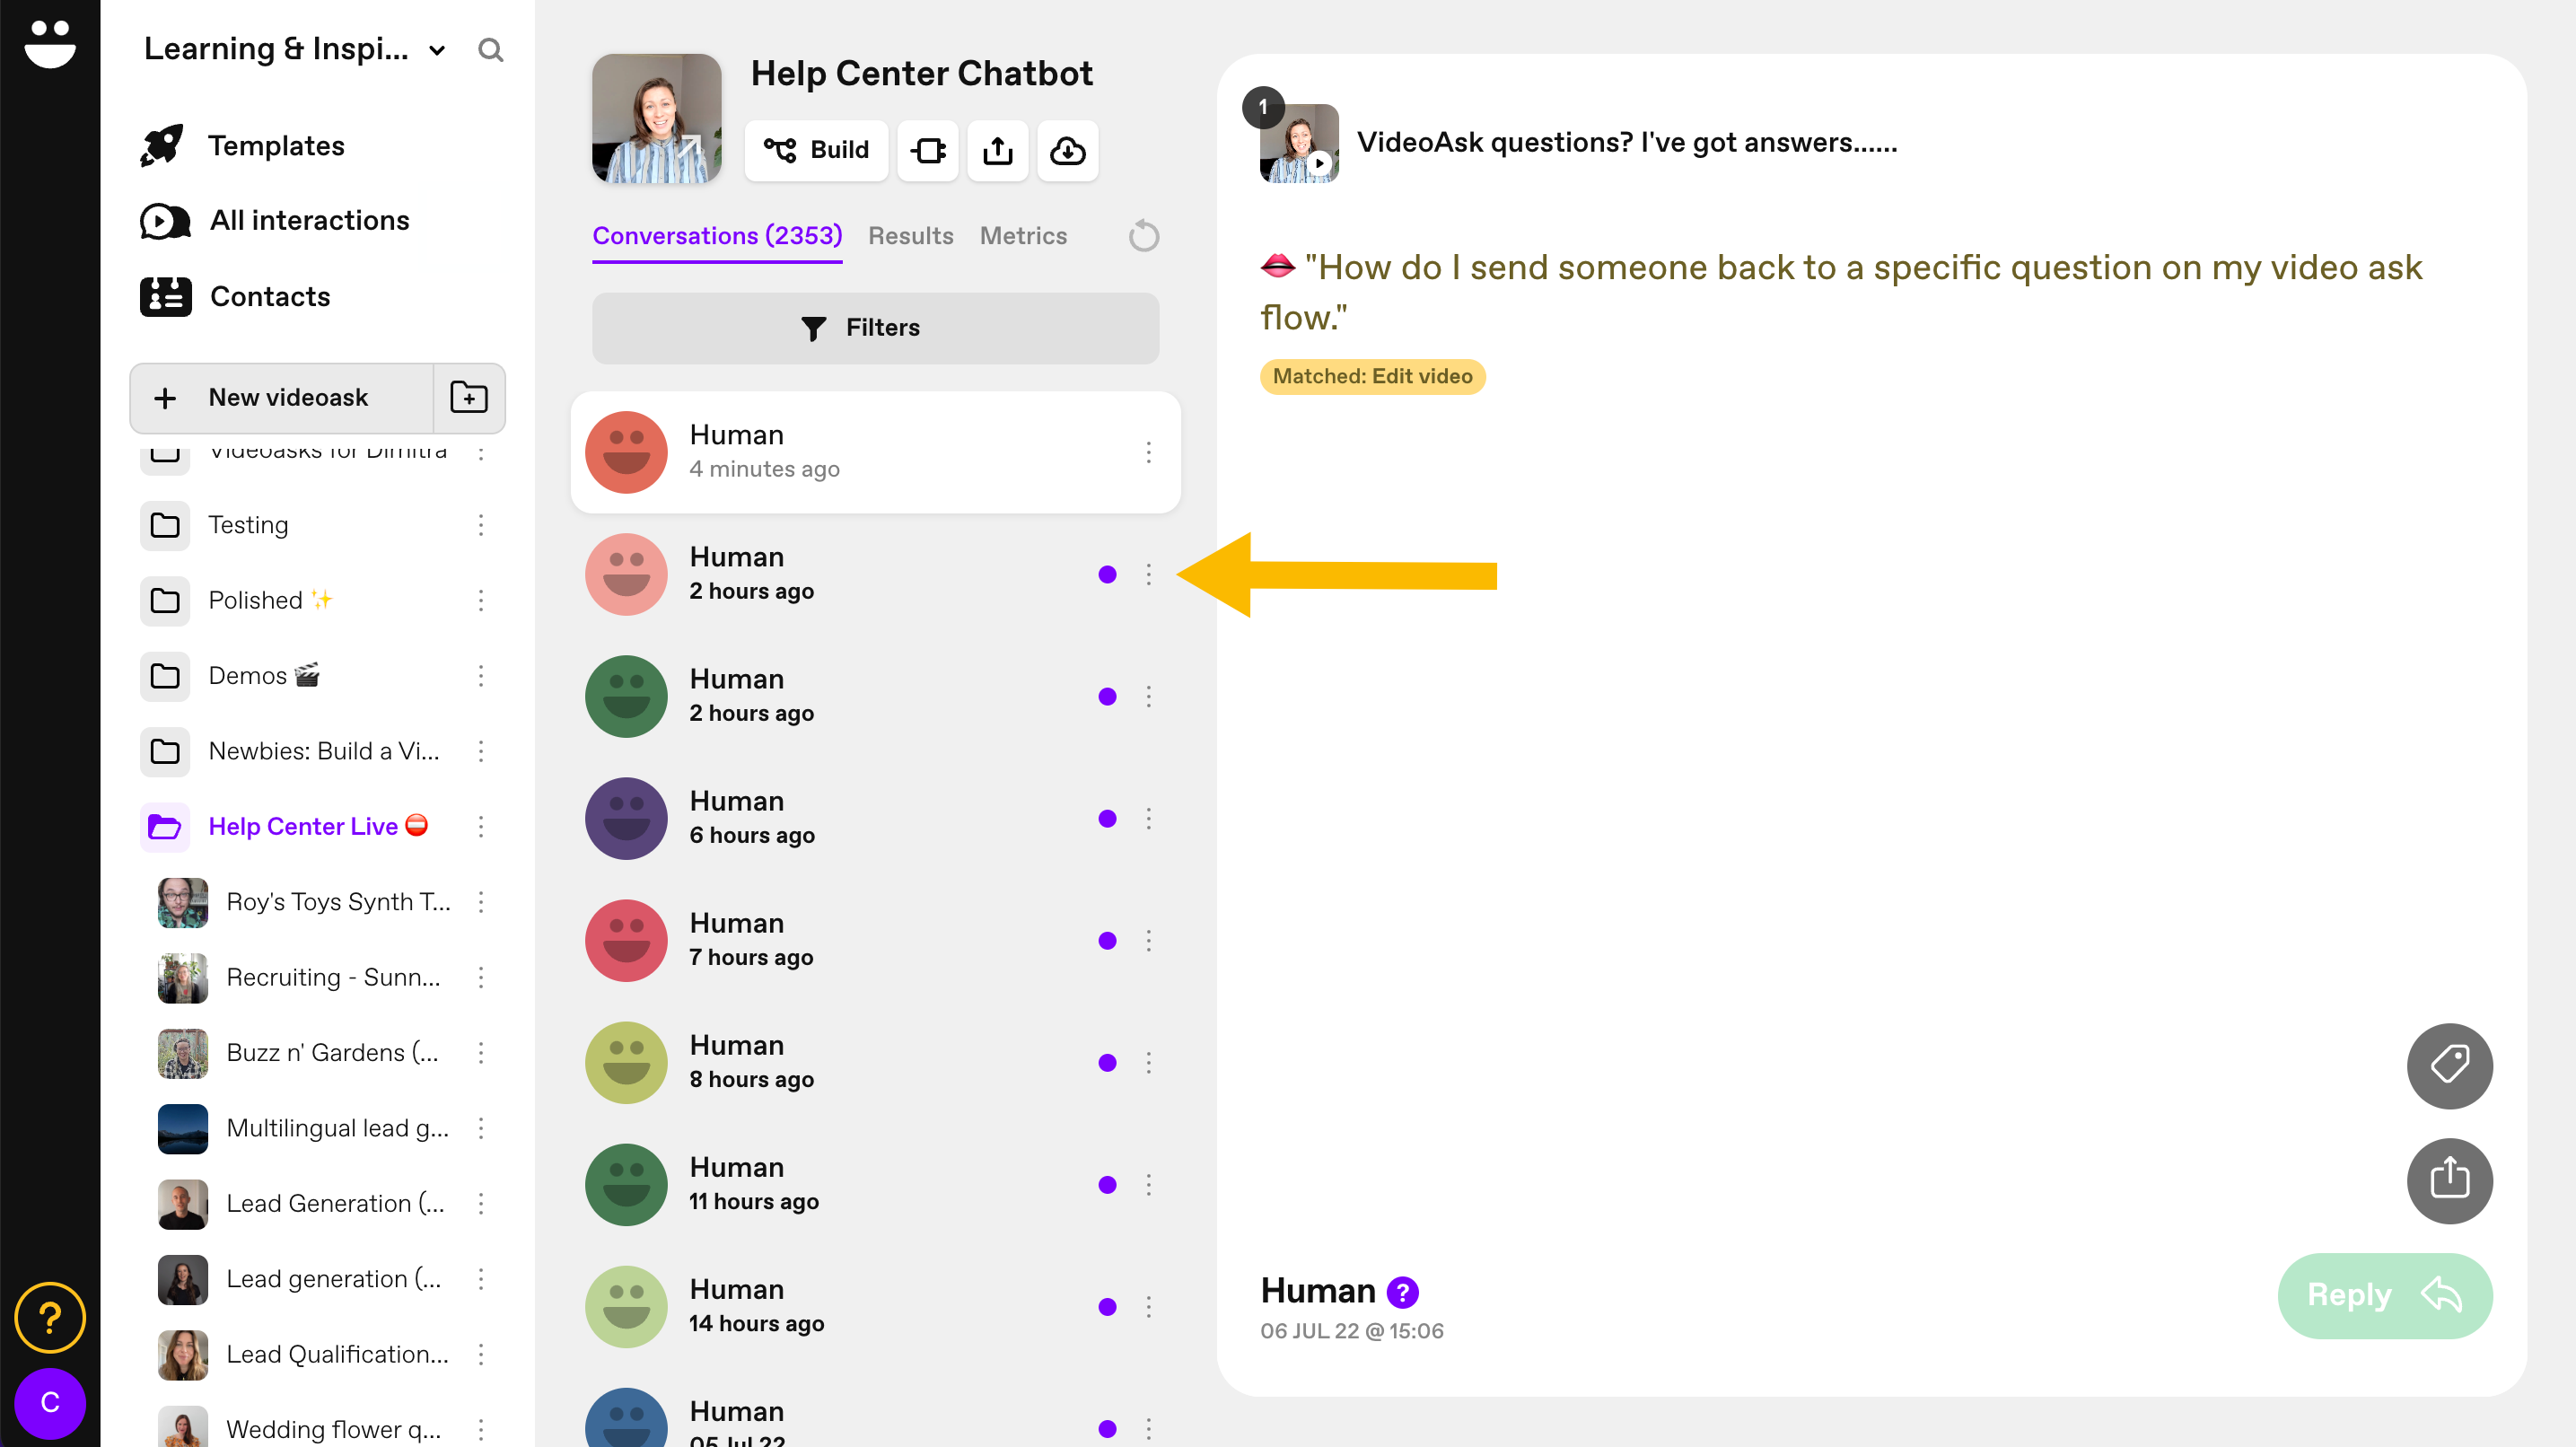Click the tag icon button
Viewport: 2576px width, 1447px height.
click(2449, 1065)
